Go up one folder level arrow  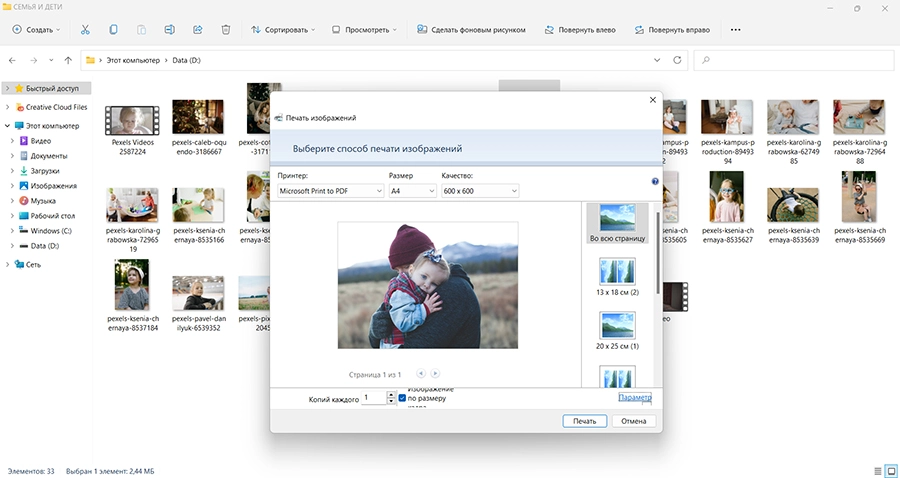click(x=67, y=60)
